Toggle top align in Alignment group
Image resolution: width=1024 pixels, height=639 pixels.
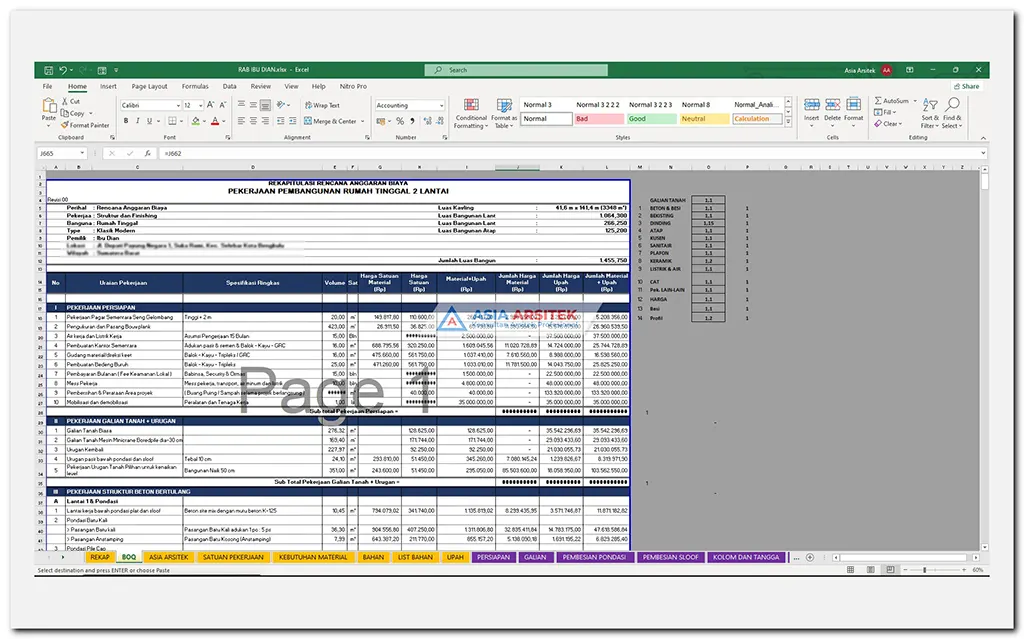(x=242, y=105)
